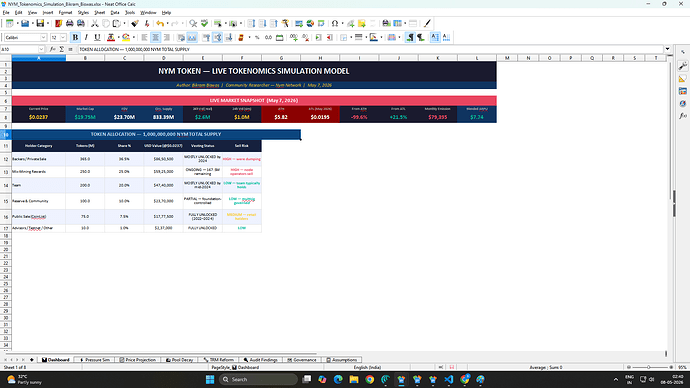The image size is (690, 388).
Task: Click the AutoFilter funnel icon
Action: click(x=285, y=23)
